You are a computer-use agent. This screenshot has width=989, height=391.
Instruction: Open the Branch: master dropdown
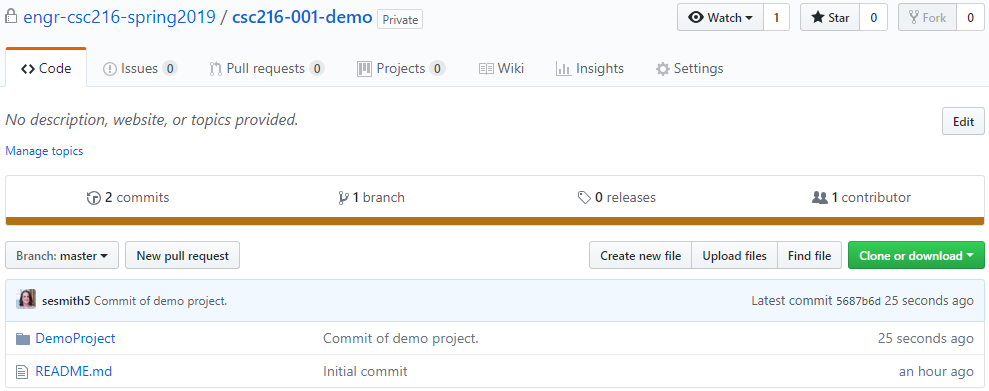click(62, 255)
